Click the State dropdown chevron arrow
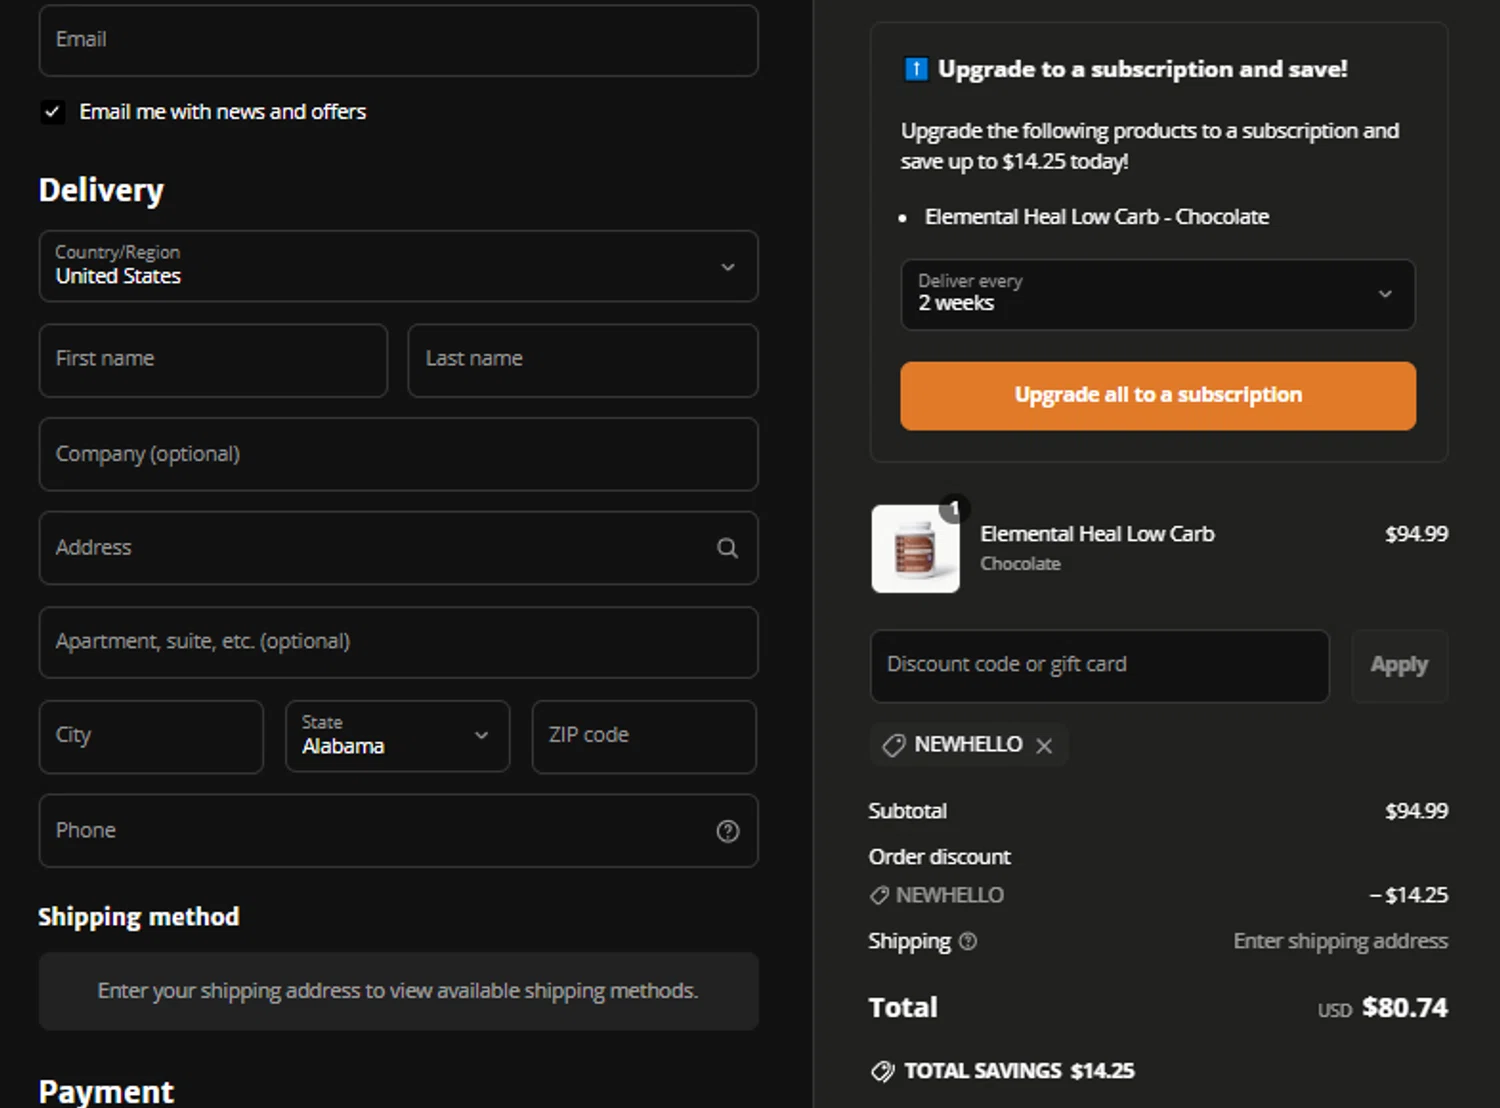Screen dimensions: 1500x1108 (481, 735)
